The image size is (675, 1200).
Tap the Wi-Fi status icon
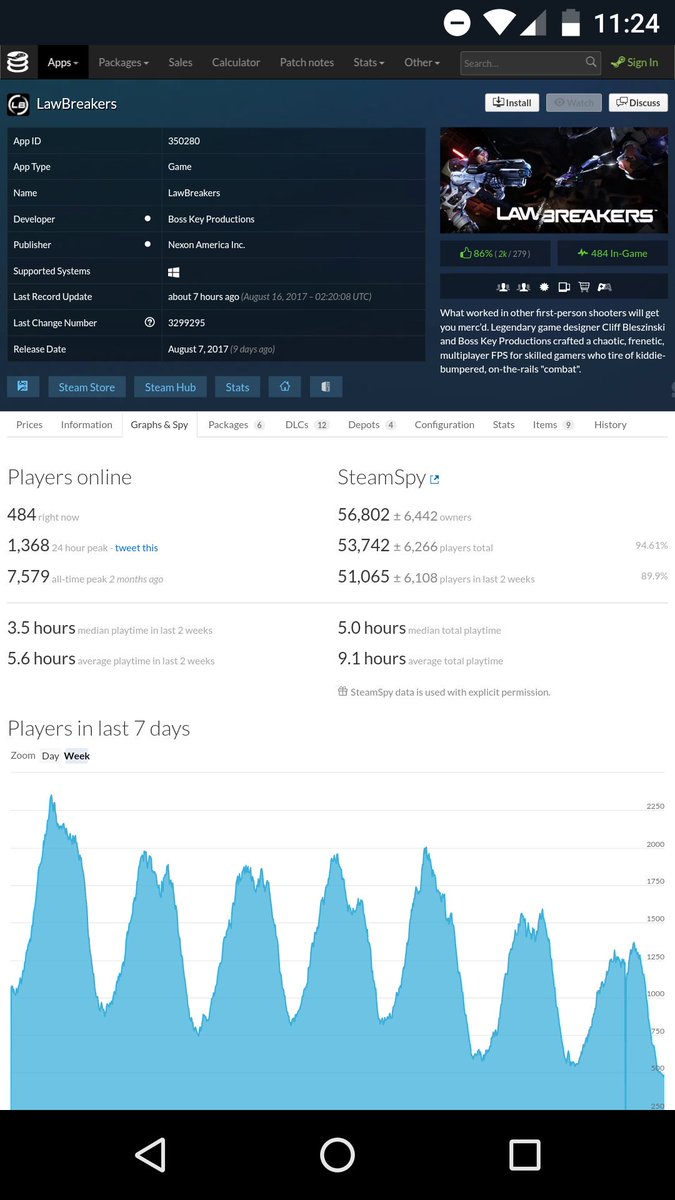(499, 23)
